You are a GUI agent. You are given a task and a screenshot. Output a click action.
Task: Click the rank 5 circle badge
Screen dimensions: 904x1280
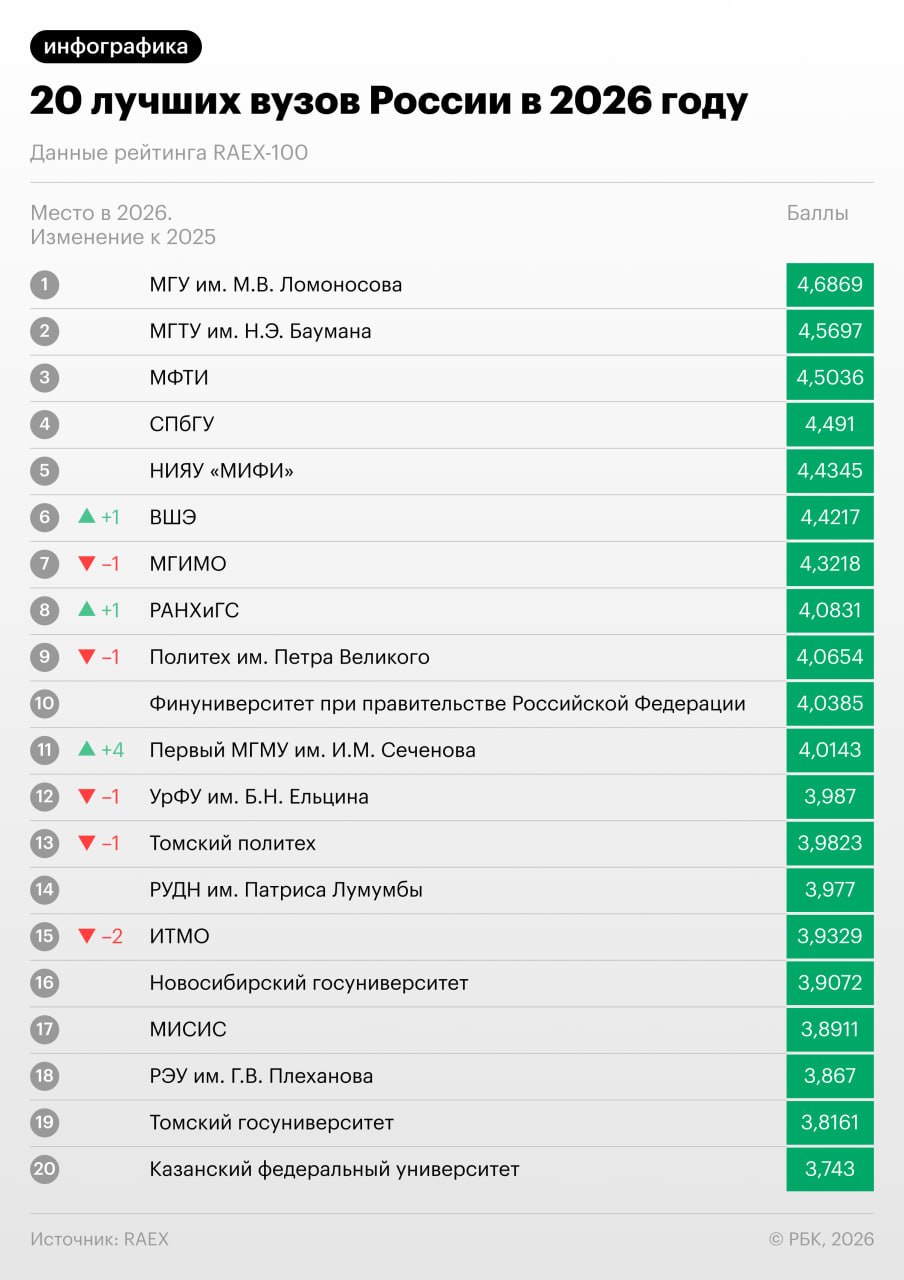(x=45, y=471)
